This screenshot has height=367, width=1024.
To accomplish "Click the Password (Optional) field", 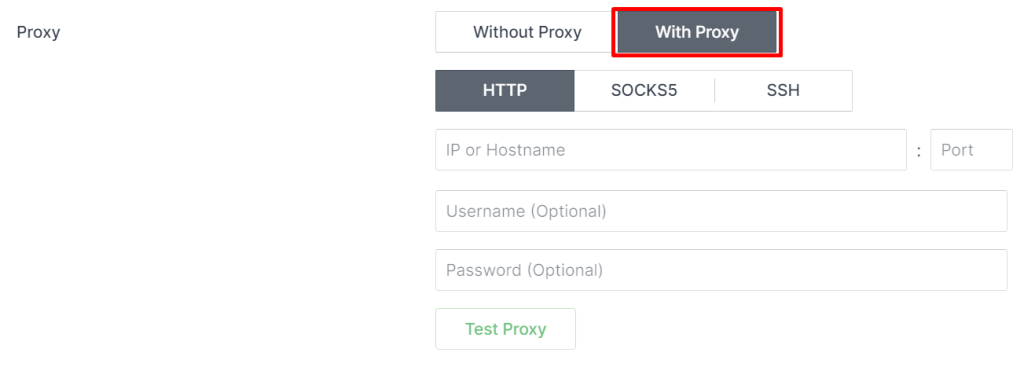I will point(721,270).
